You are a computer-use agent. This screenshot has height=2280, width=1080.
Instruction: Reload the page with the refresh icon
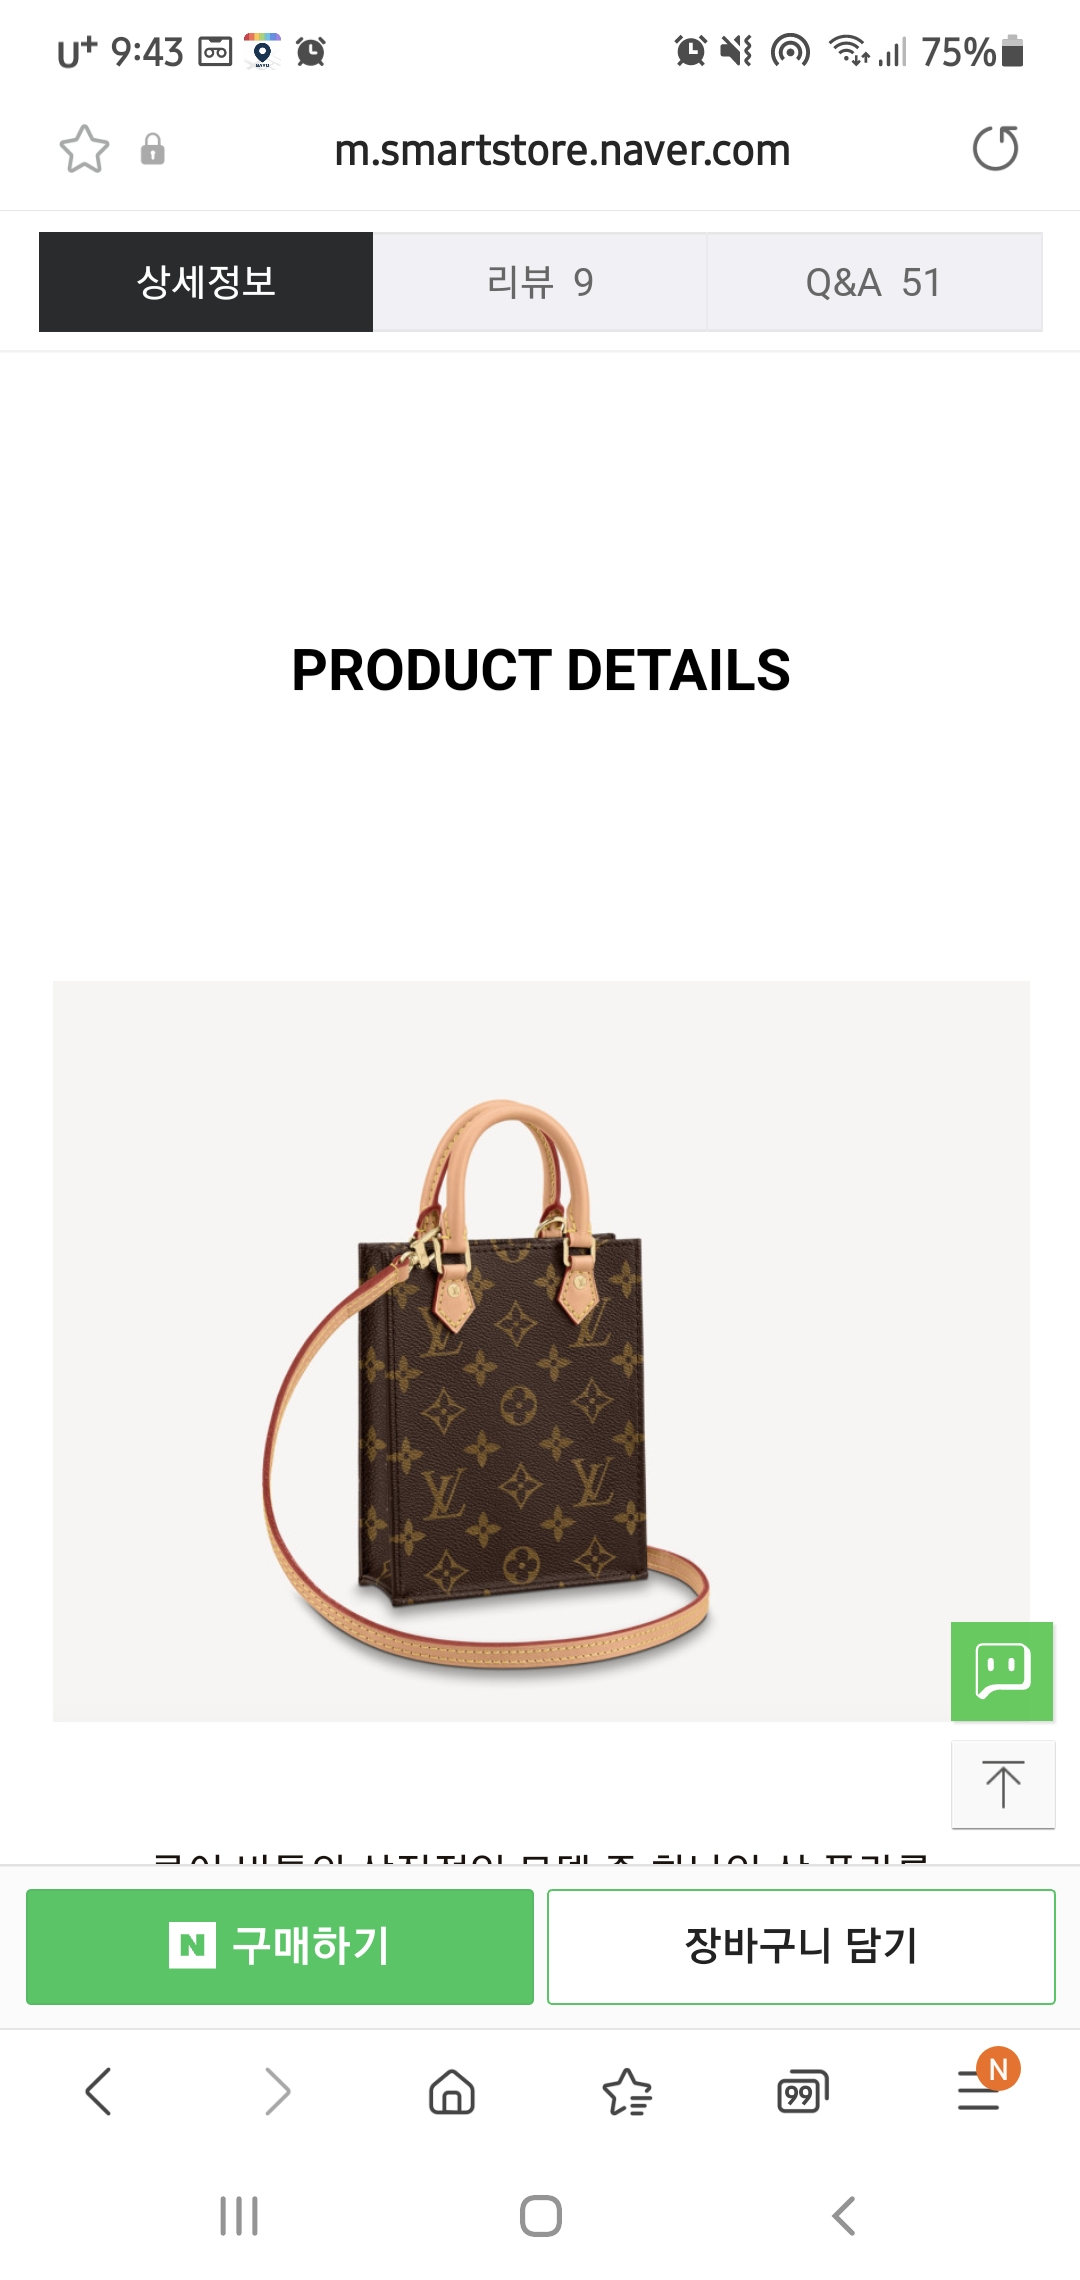click(x=995, y=149)
